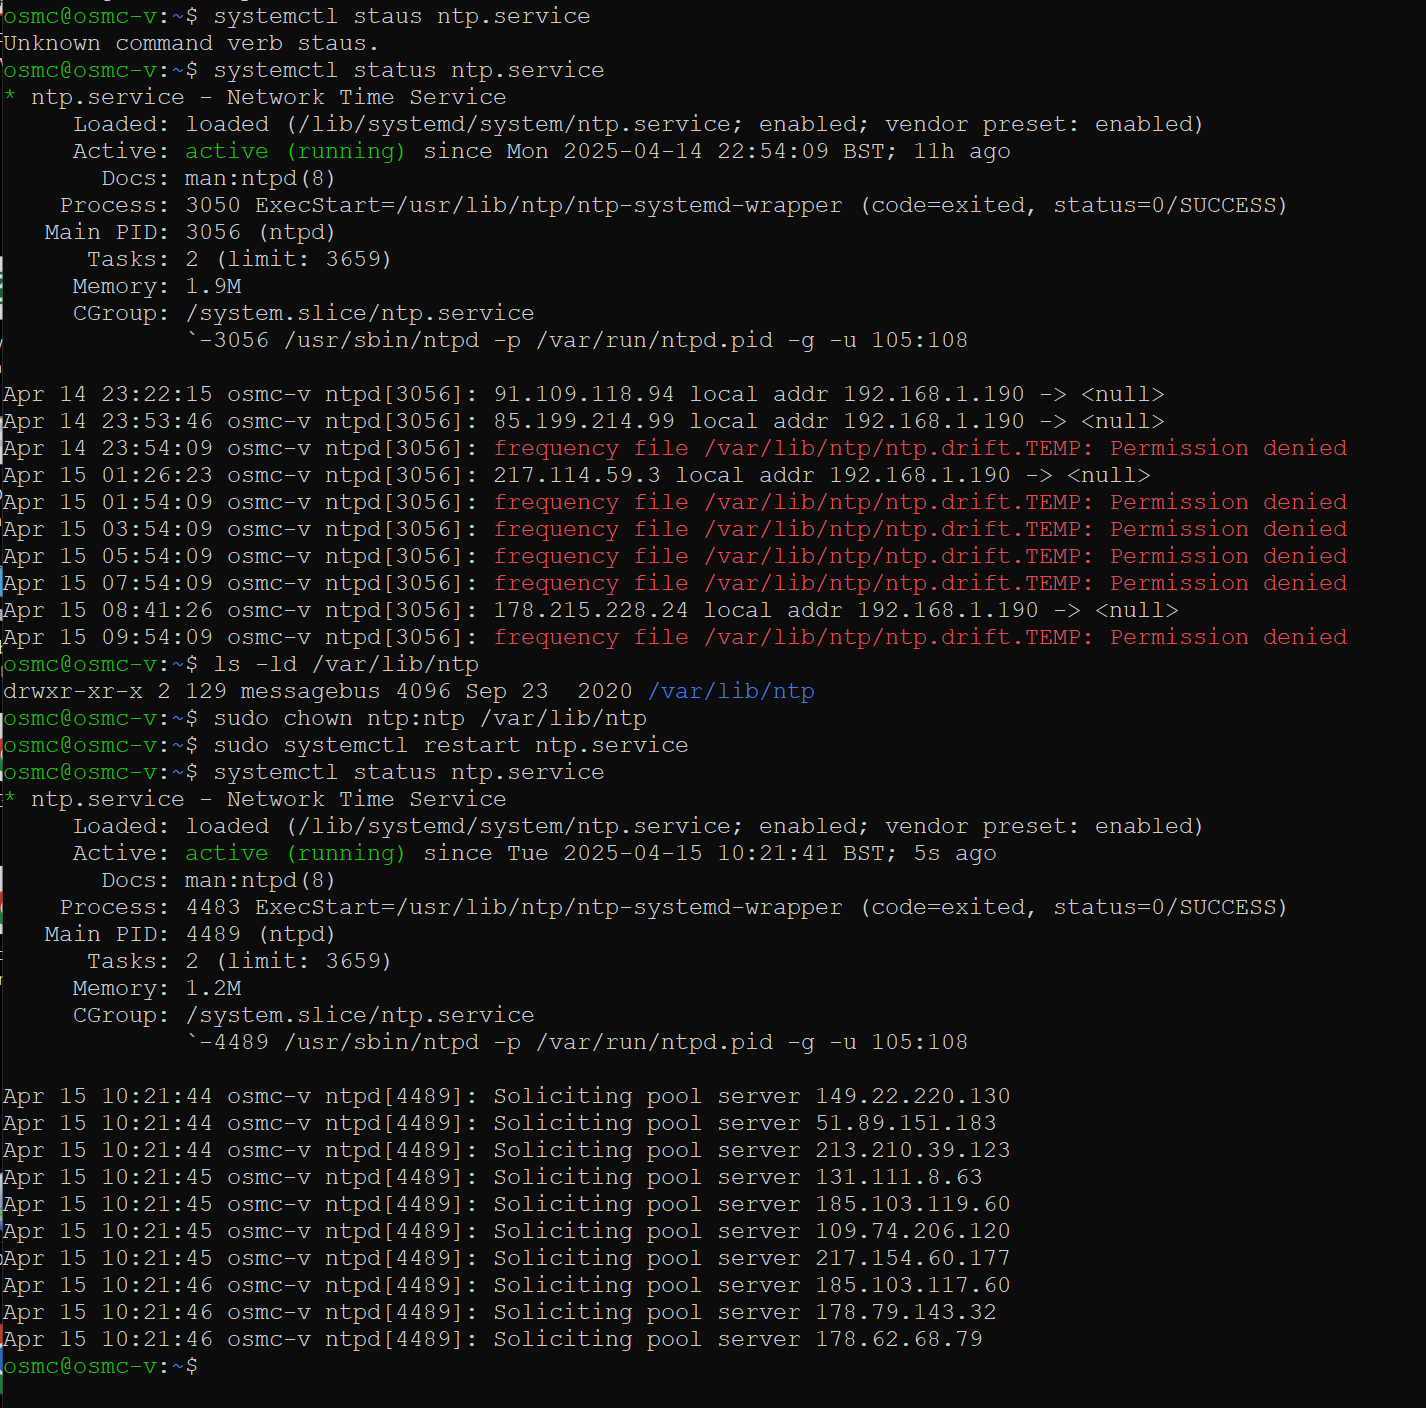Click the Main PID 3056 value
This screenshot has width=1426, height=1408.
point(213,232)
